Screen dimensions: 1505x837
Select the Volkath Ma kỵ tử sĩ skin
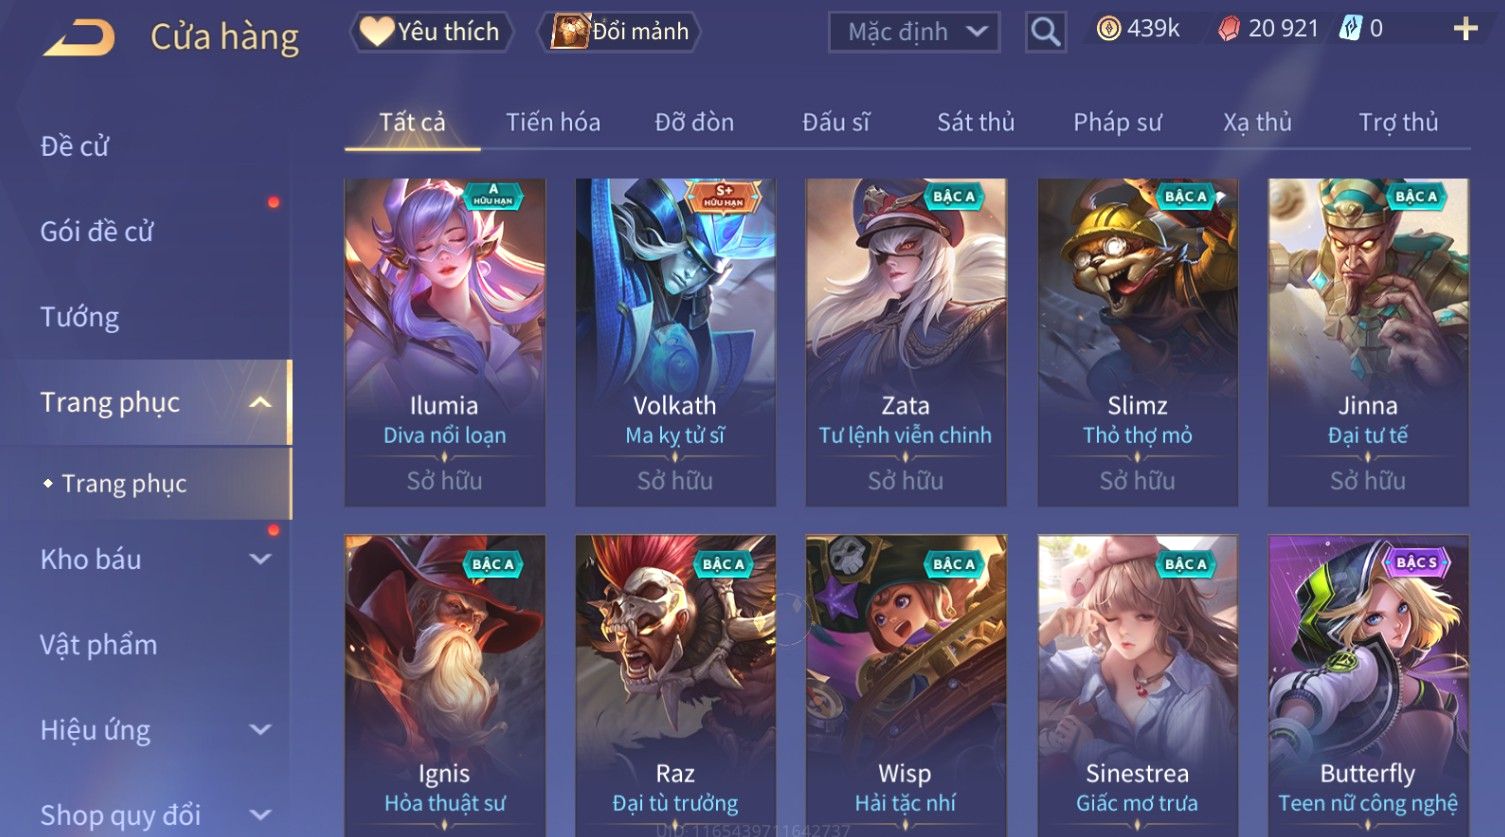(x=675, y=342)
